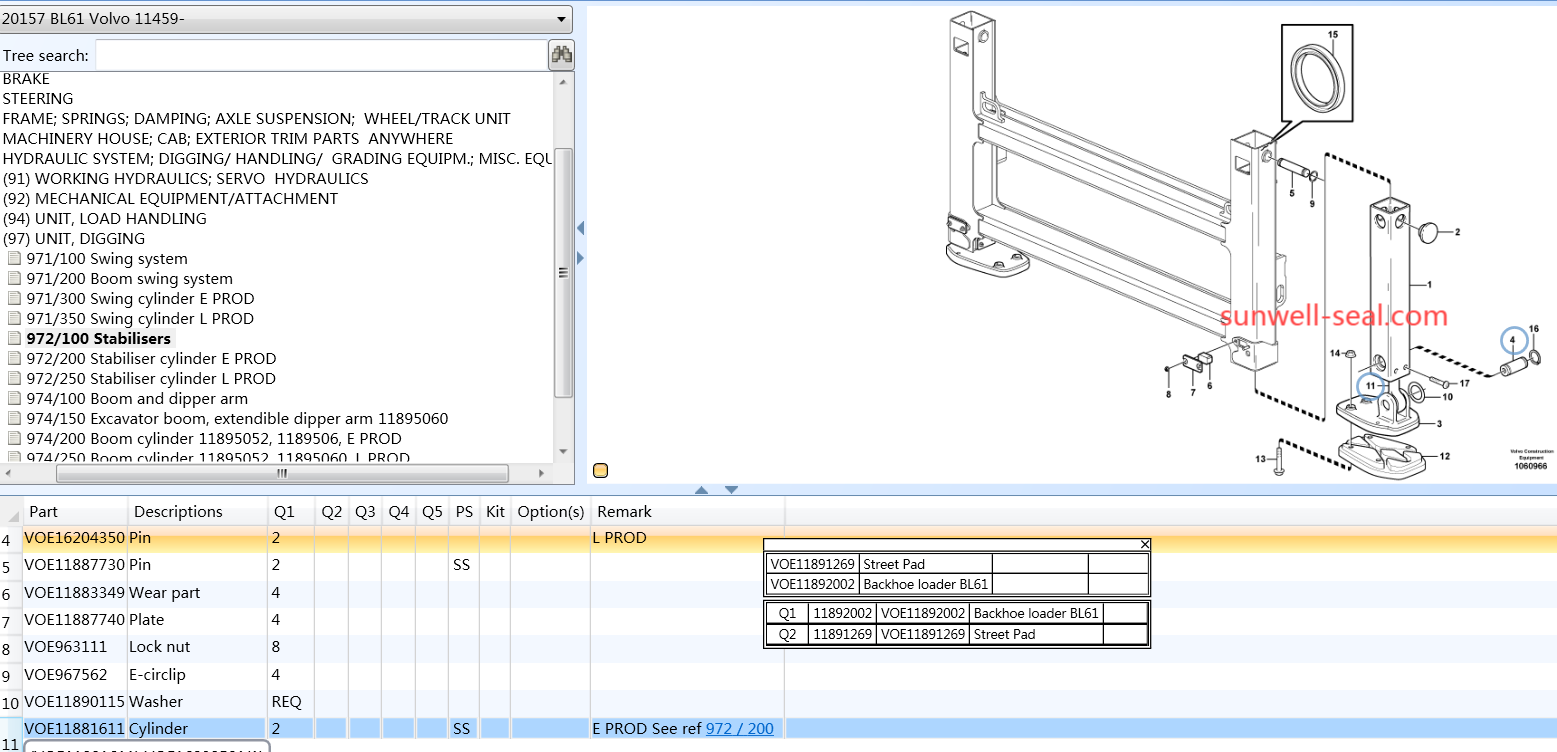
Task: Click the document icon beside 972/100 Stabilisers
Action: click(14, 338)
